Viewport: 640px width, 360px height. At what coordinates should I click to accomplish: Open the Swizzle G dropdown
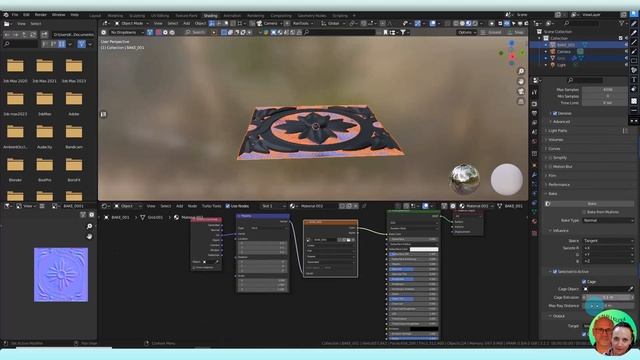click(x=608, y=254)
